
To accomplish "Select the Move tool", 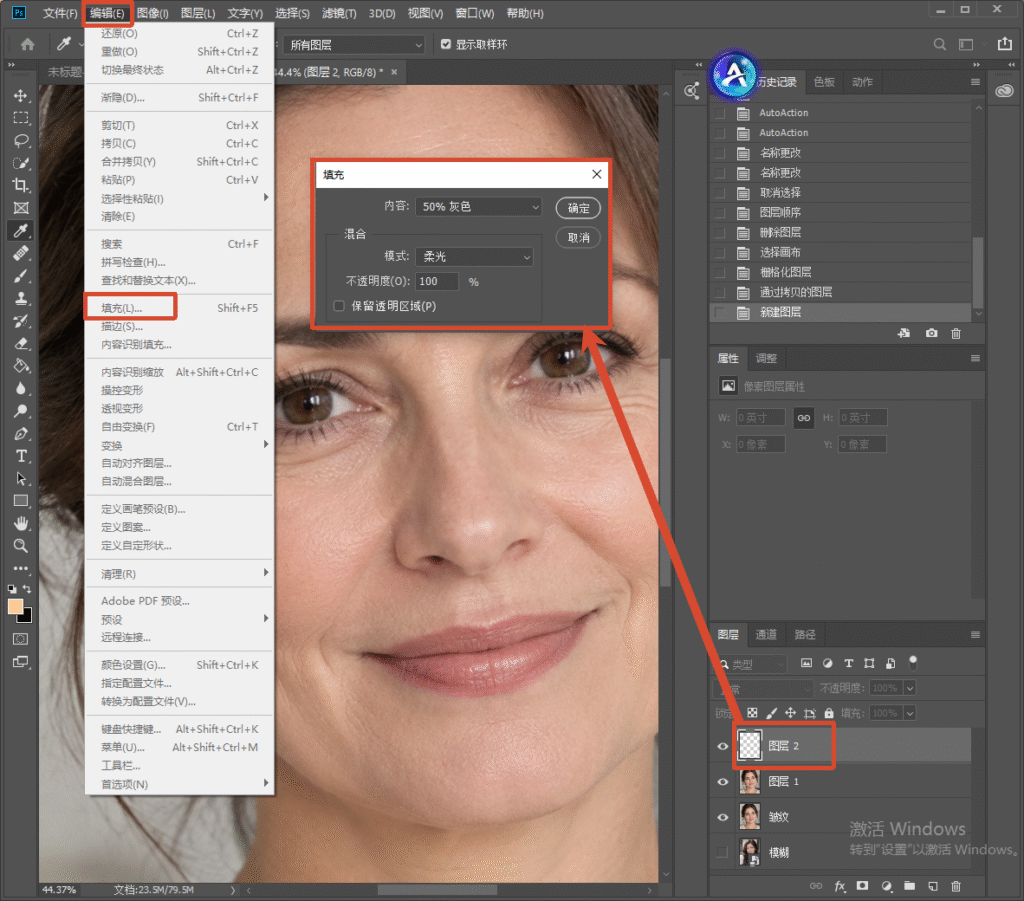I will (x=21, y=96).
